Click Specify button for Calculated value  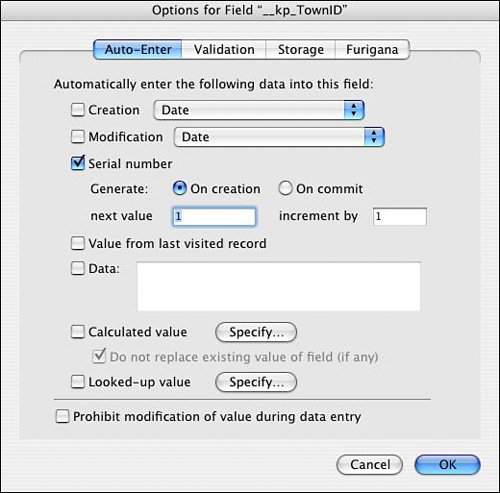[256, 332]
